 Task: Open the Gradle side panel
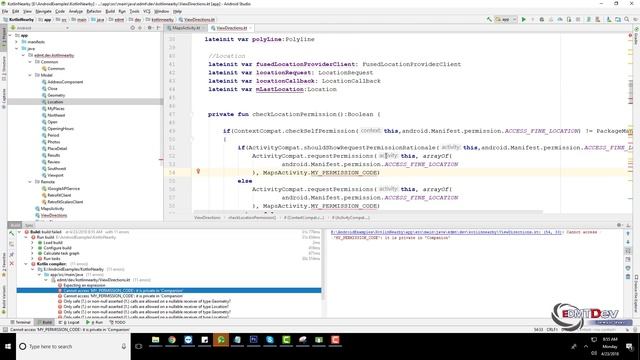pyautogui.click(x=636, y=36)
